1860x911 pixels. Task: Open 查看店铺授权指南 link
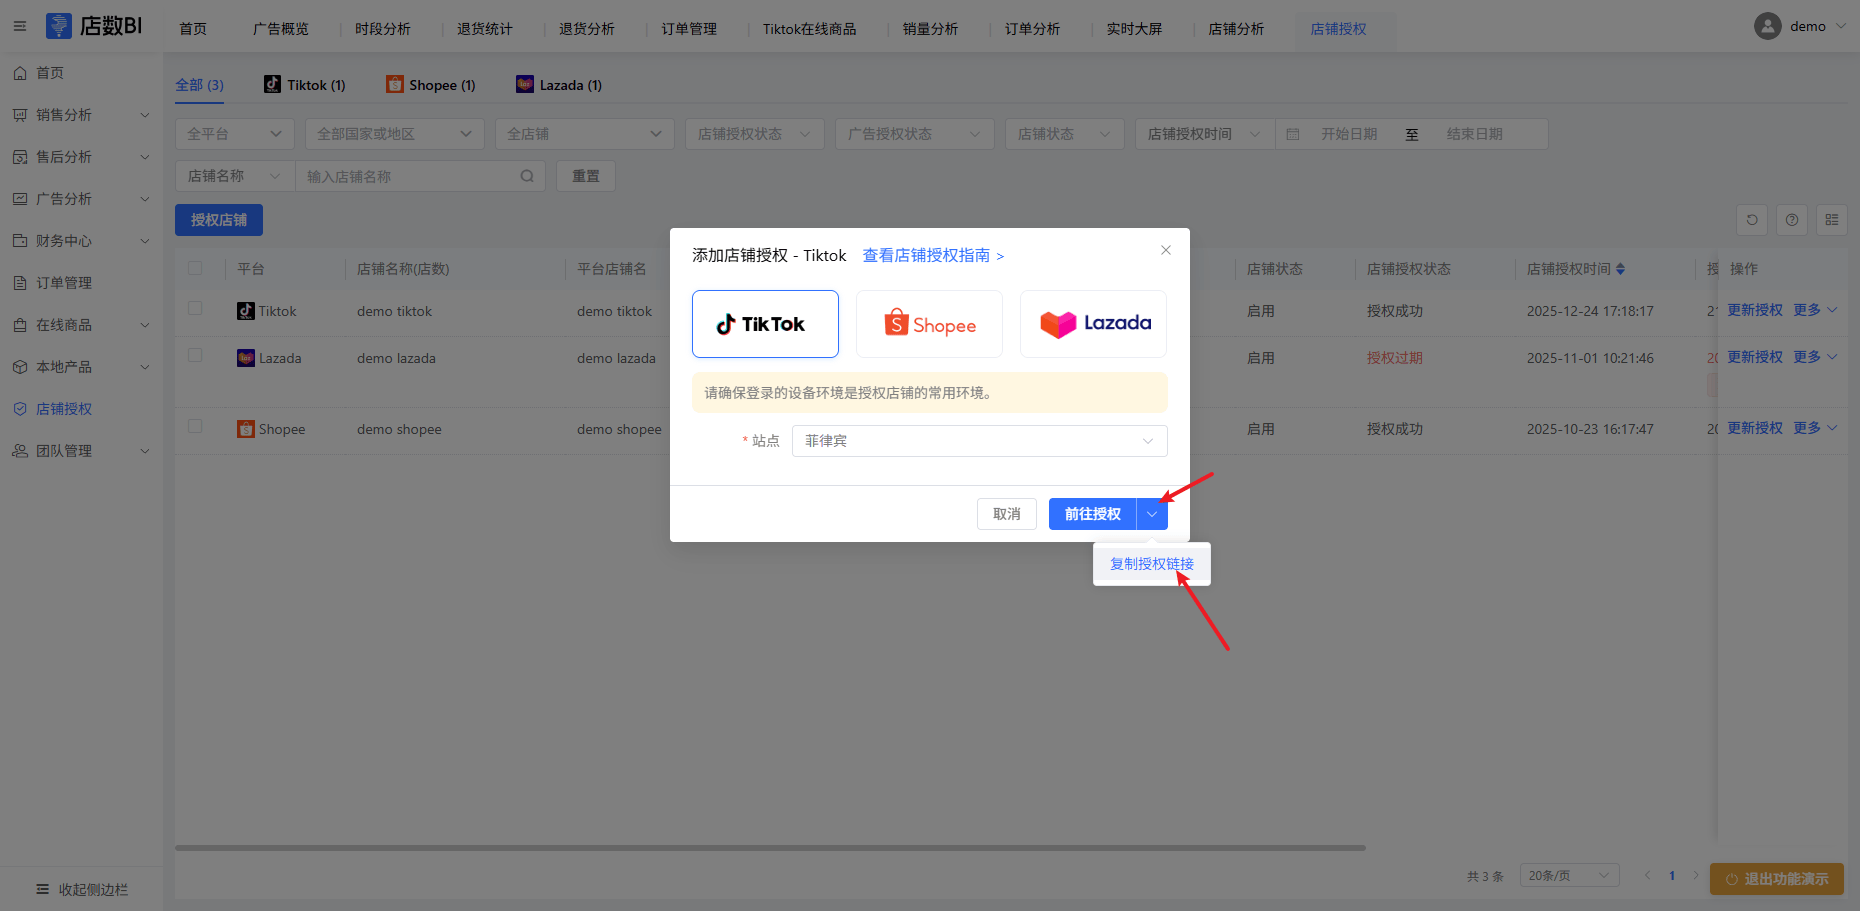click(933, 256)
